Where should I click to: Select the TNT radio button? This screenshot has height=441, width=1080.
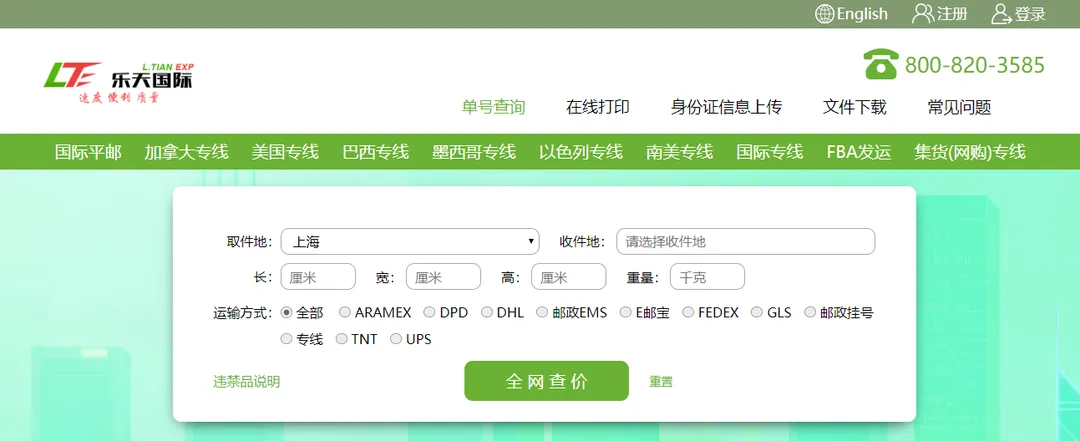[341, 338]
